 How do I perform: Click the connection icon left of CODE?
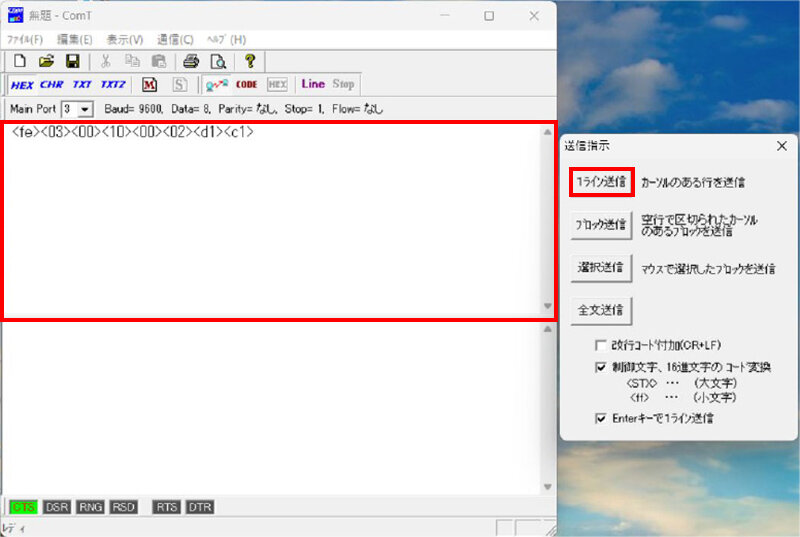[216, 85]
